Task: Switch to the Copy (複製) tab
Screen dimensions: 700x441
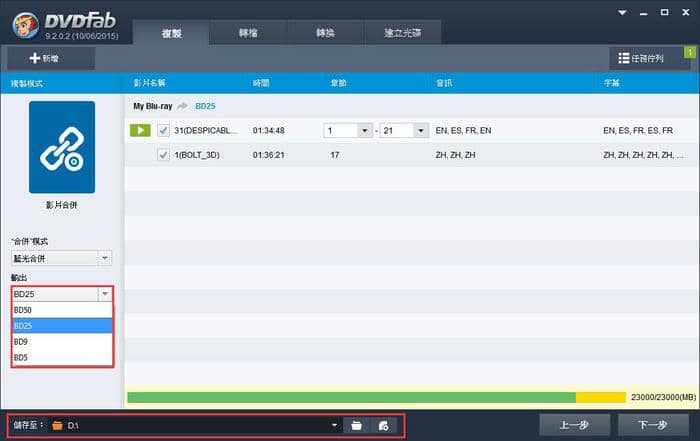Action: click(x=171, y=33)
